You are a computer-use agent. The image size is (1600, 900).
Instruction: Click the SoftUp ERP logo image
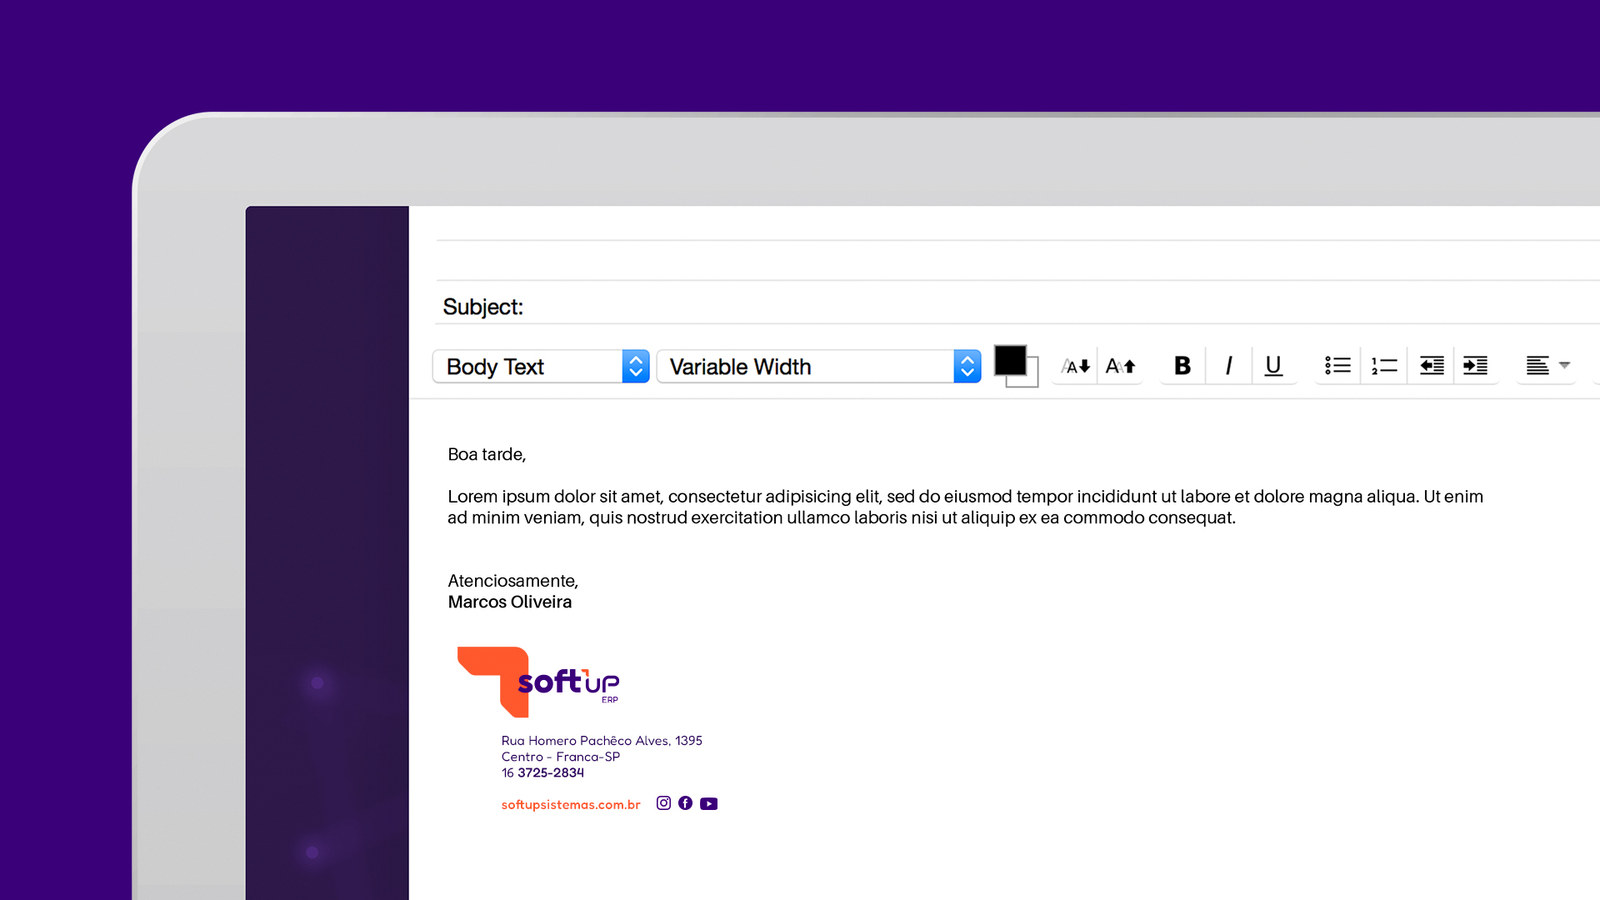click(x=539, y=682)
